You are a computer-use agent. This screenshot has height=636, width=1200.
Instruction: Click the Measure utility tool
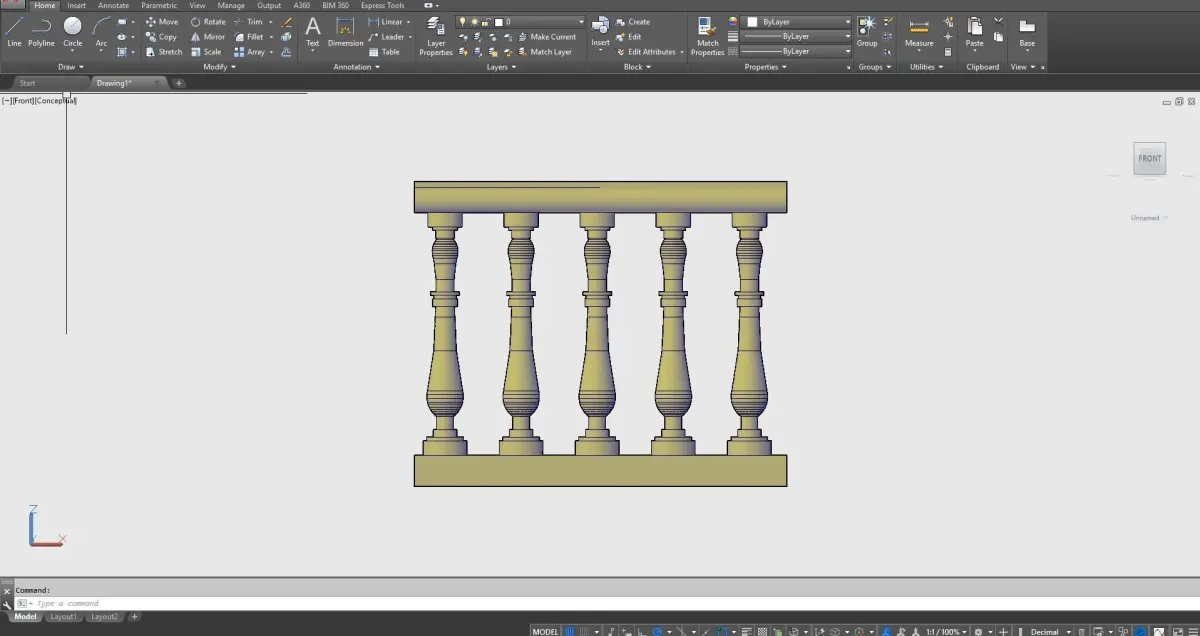tap(919, 32)
